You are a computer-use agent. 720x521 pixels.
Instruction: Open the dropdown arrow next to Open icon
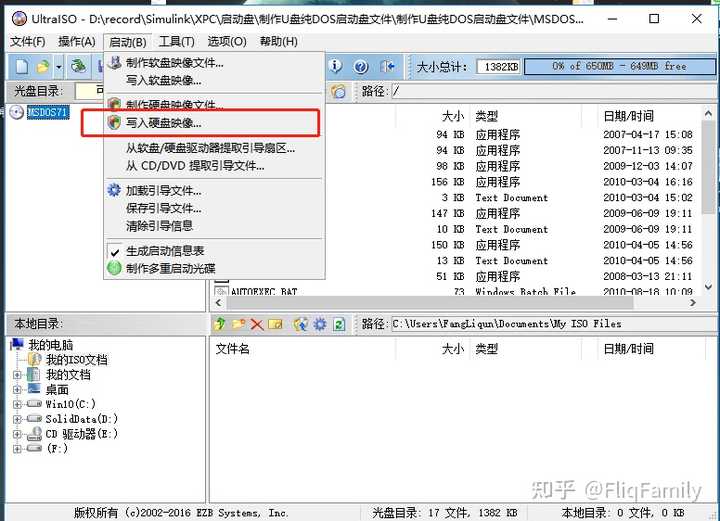[59, 67]
